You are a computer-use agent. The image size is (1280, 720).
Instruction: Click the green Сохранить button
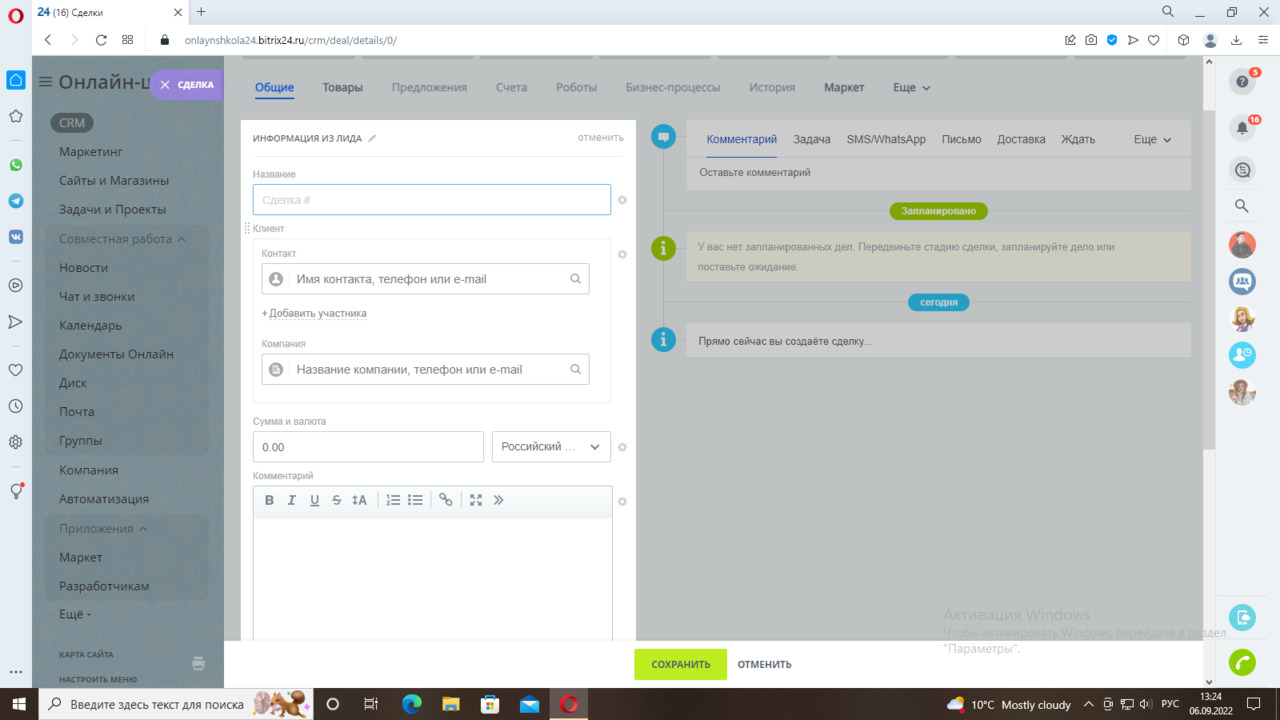click(680, 664)
